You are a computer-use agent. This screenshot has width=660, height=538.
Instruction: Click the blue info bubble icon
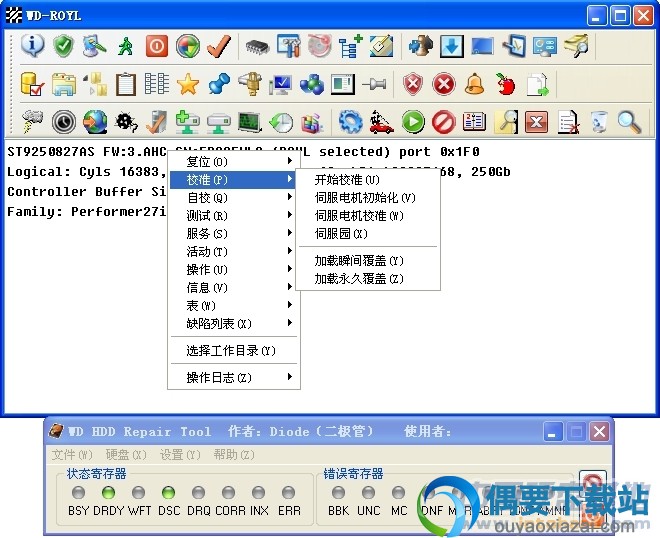tap(32, 45)
